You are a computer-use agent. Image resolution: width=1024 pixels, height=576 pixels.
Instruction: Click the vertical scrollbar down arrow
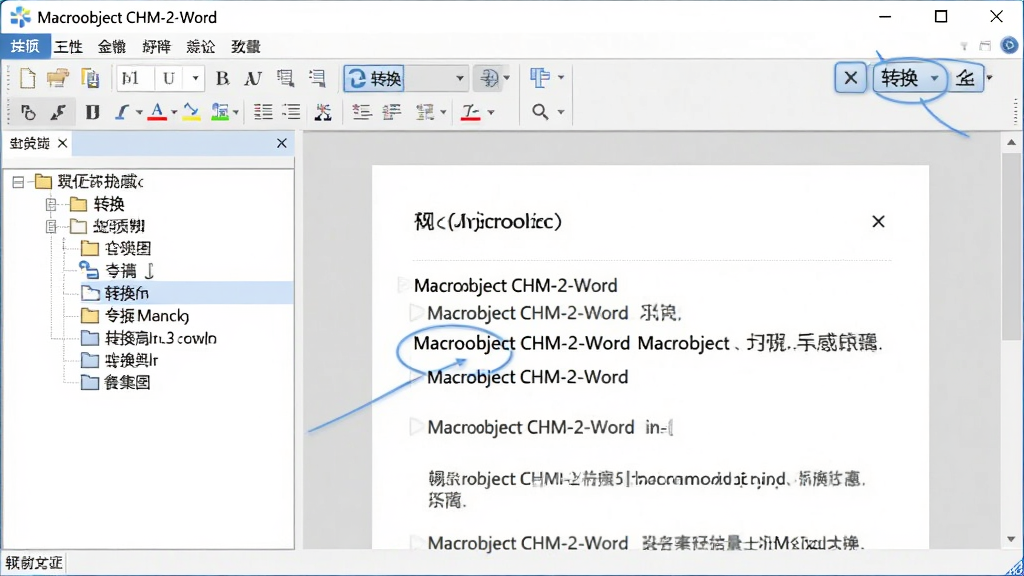(x=1011, y=539)
